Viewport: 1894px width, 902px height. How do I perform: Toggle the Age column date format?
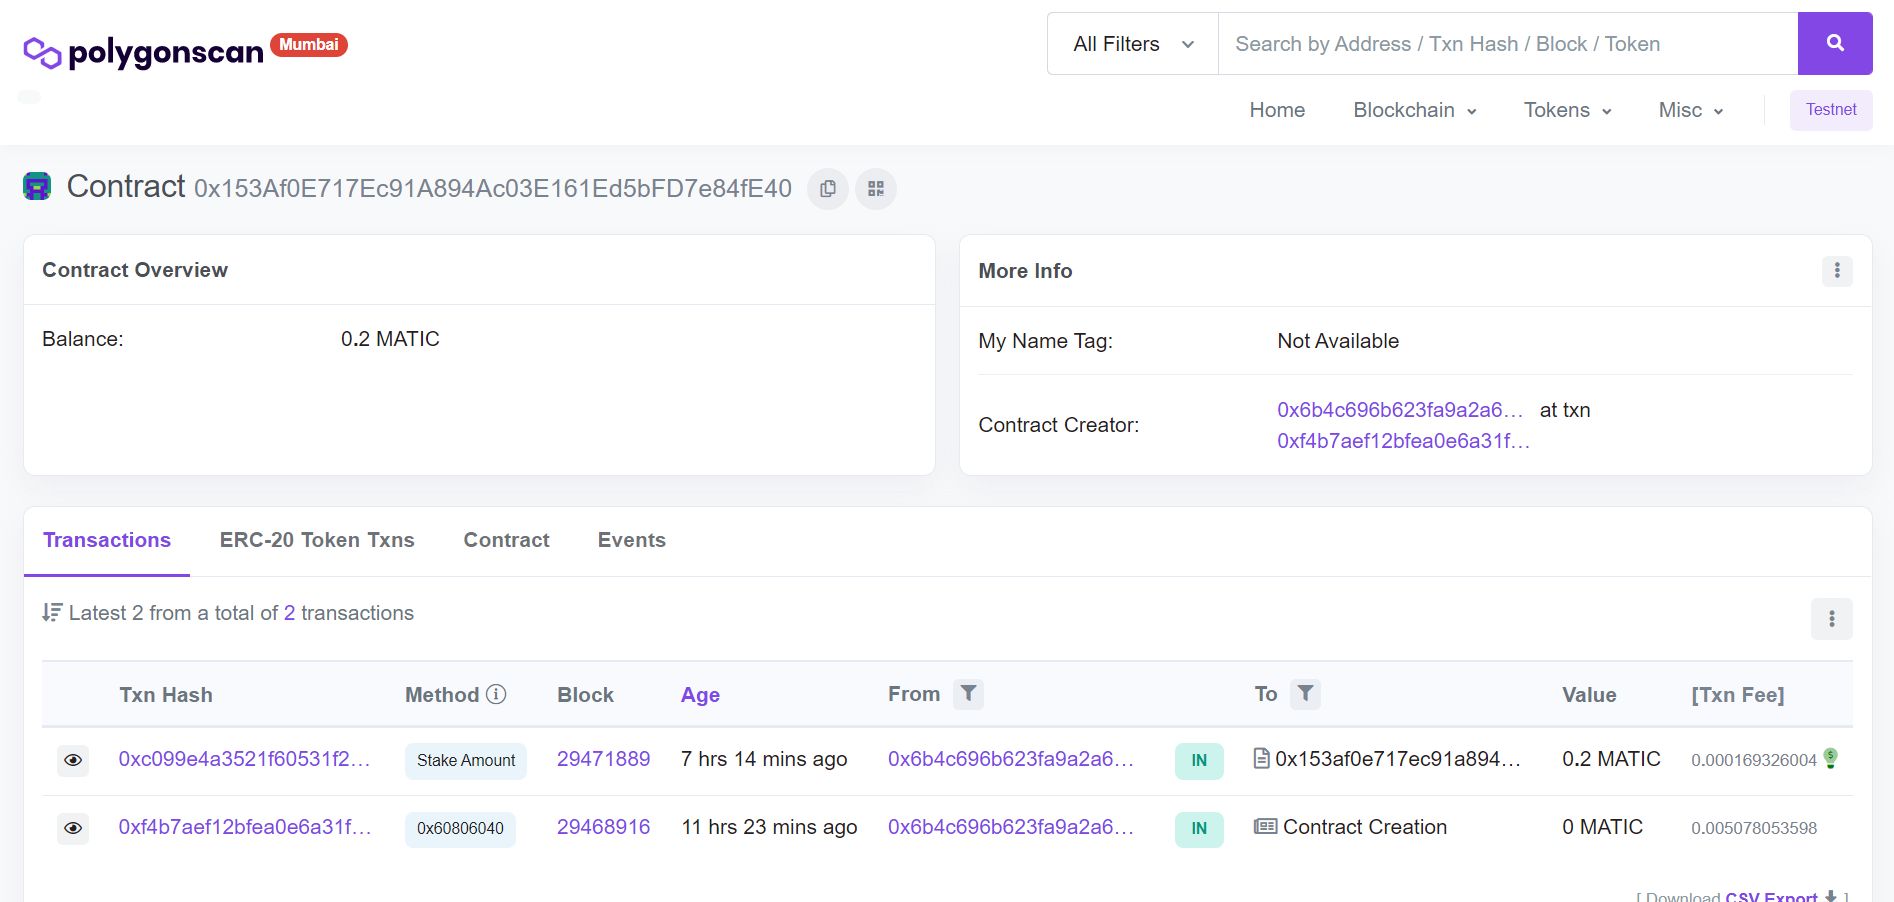coord(700,694)
